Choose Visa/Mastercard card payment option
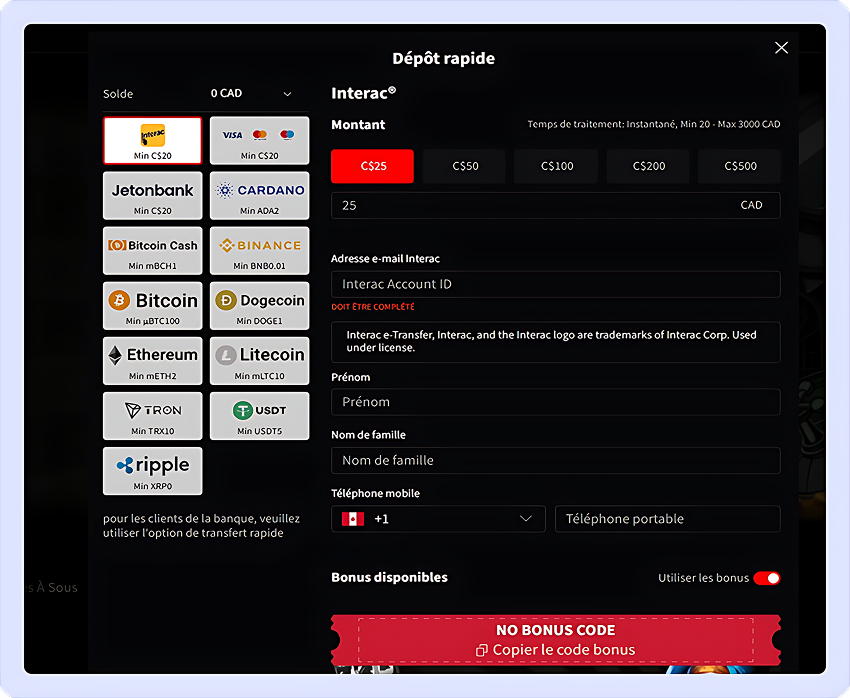The width and height of the screenshot is (850, 698). (x=259, y=140)
